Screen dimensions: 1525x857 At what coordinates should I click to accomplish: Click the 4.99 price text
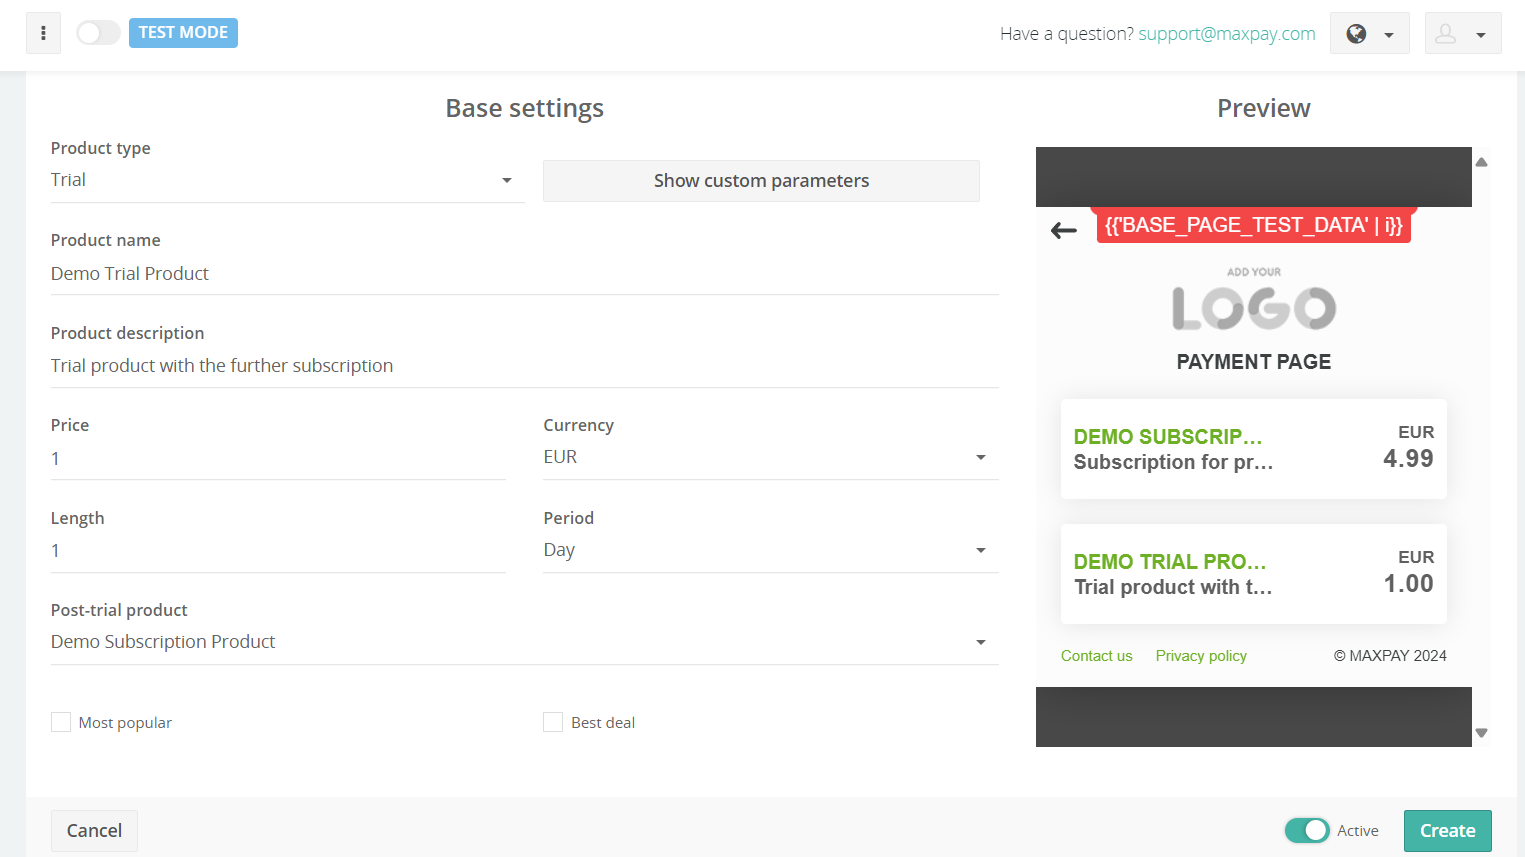click(x=1408, y=459)
